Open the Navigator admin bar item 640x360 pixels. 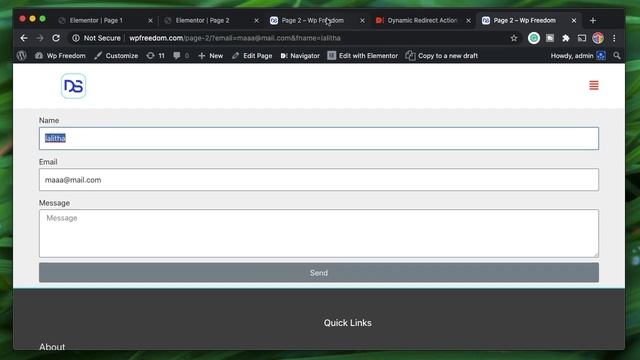(300, 56)
